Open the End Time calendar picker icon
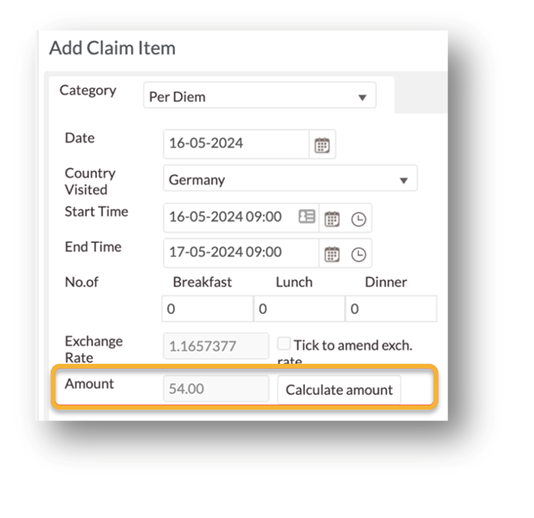 point(332,254)
